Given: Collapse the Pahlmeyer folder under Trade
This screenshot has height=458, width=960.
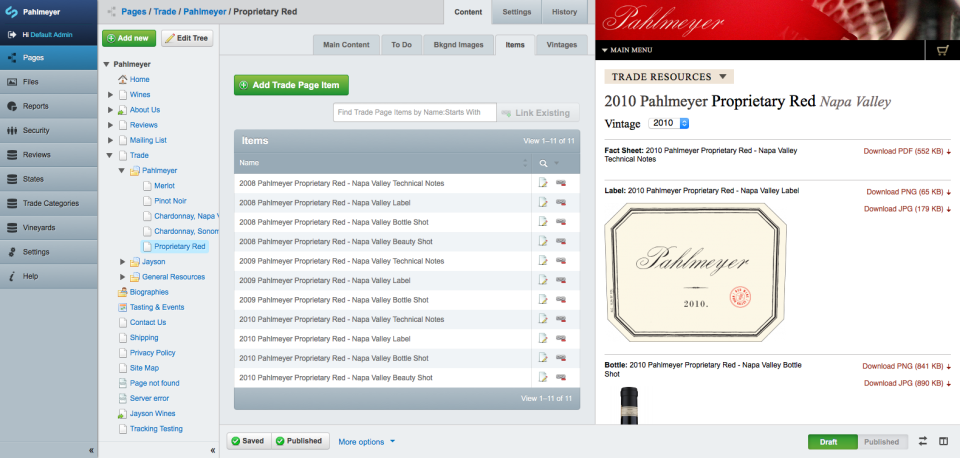Looking at the screenshot, I should [122, 171].
